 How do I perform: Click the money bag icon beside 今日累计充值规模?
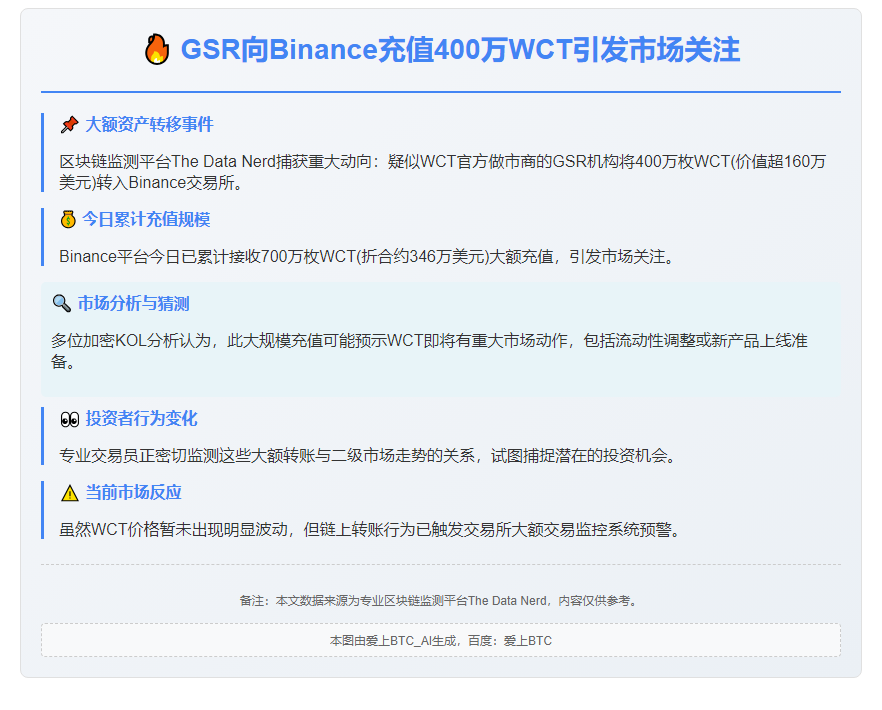68,219
